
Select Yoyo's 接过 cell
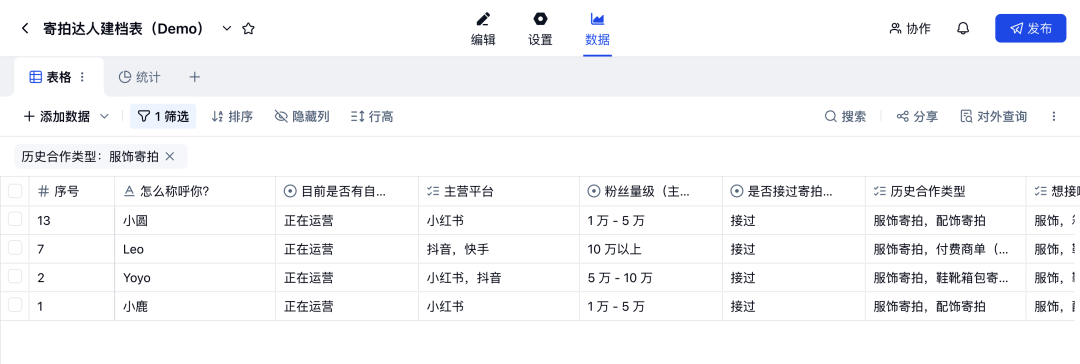794,278
